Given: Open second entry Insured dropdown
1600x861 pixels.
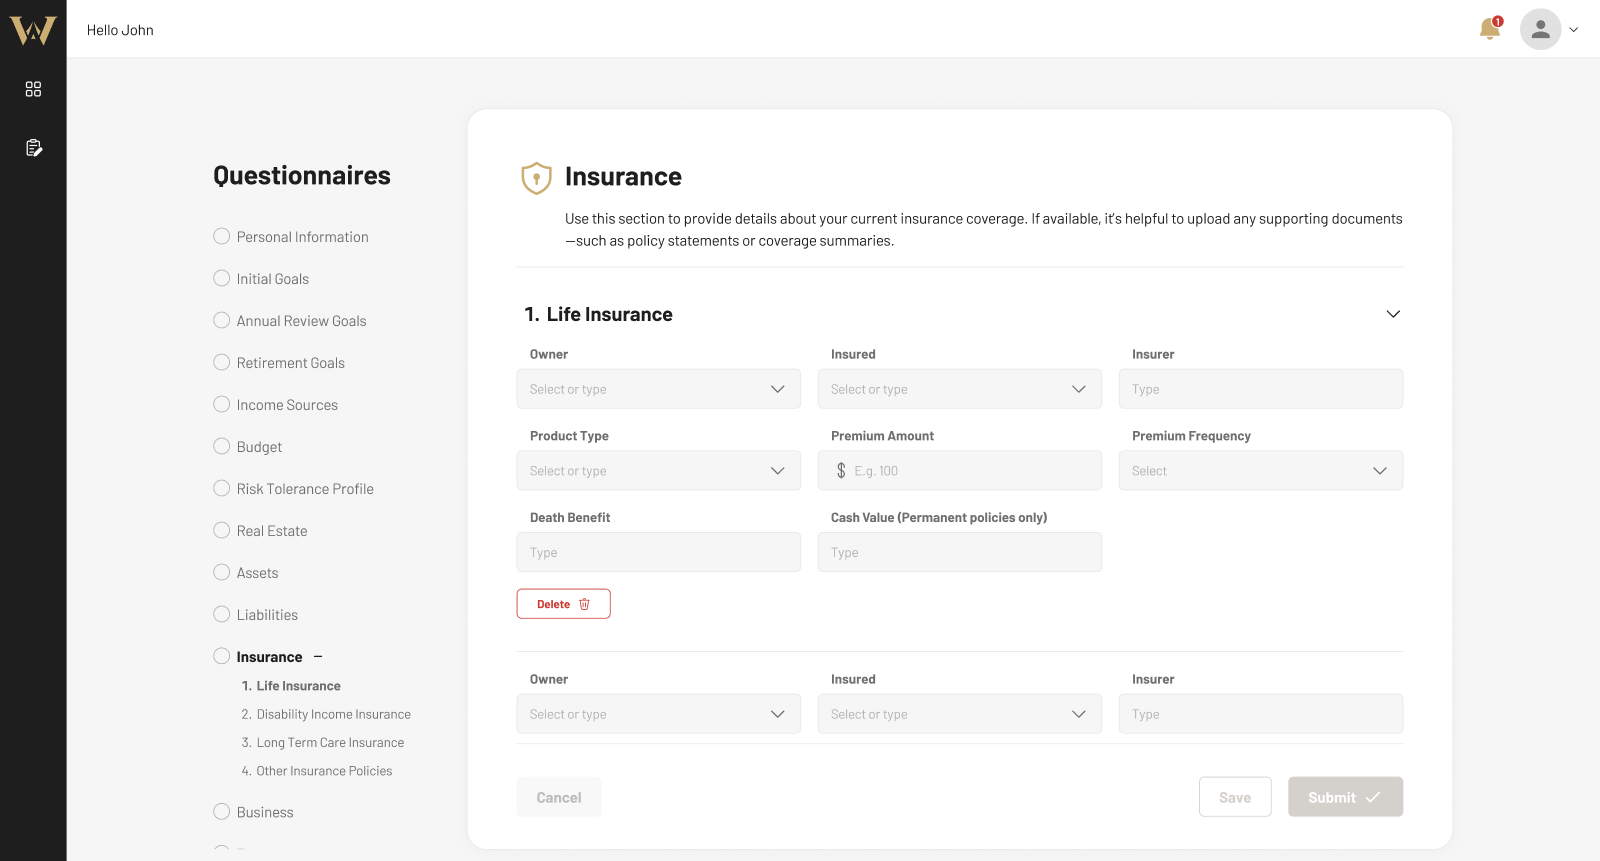Looking at the screenshot, I should pos(960,714).
